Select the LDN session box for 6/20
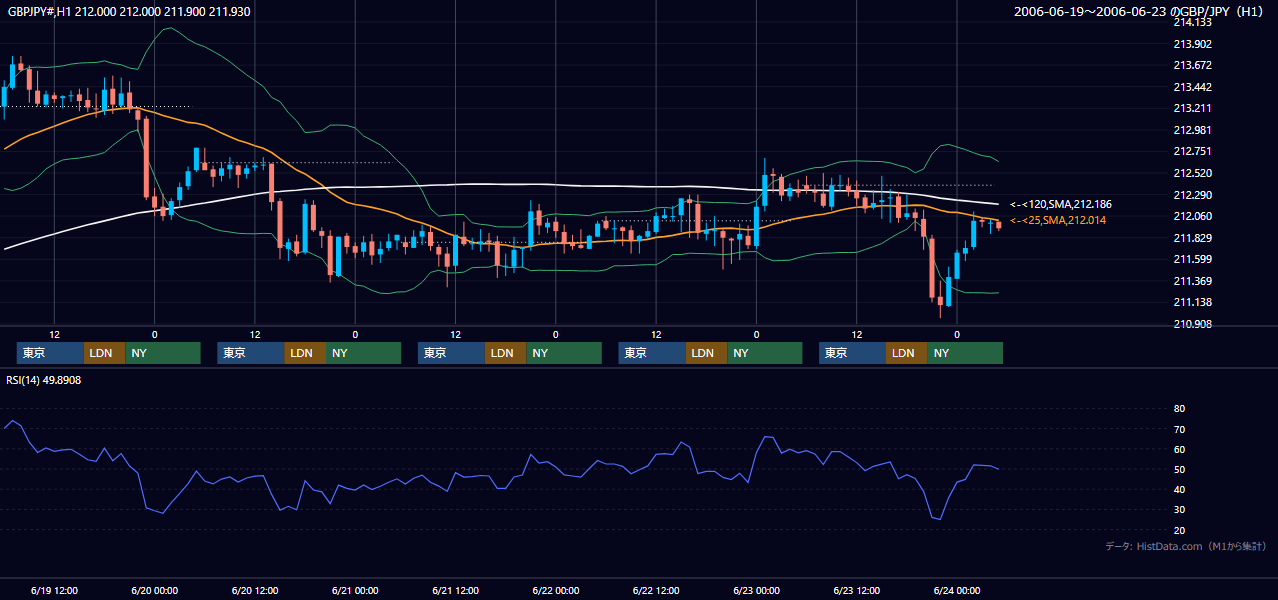The height and width of the screenshot is (600, 1278). tap(305, 353)
